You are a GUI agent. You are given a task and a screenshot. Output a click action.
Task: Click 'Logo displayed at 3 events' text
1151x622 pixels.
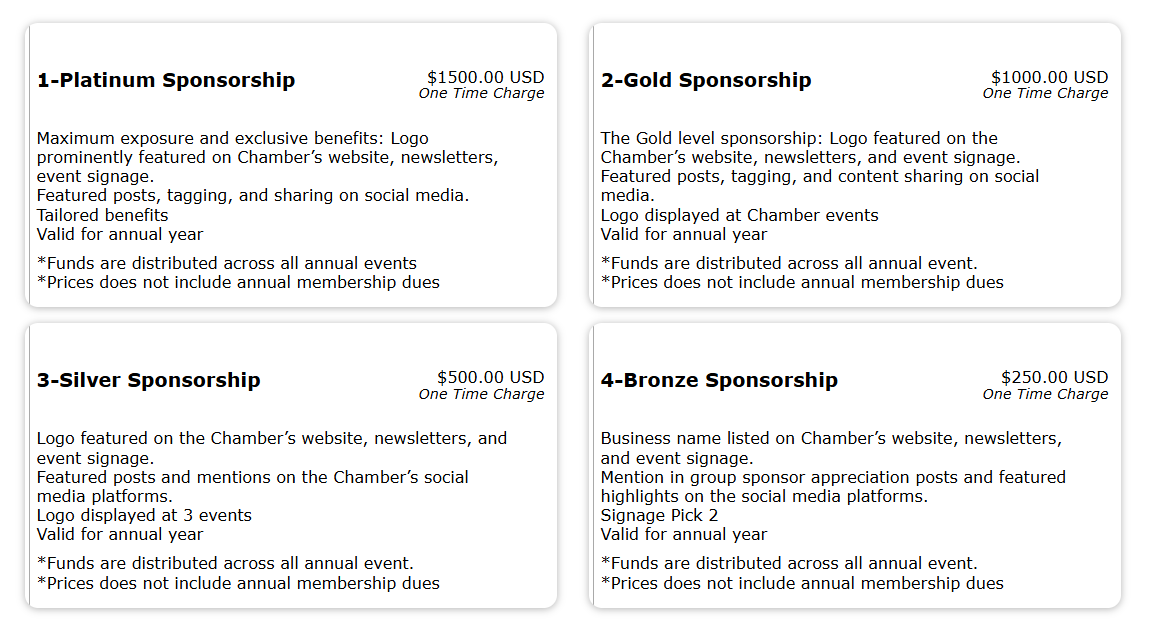point(144,516)
